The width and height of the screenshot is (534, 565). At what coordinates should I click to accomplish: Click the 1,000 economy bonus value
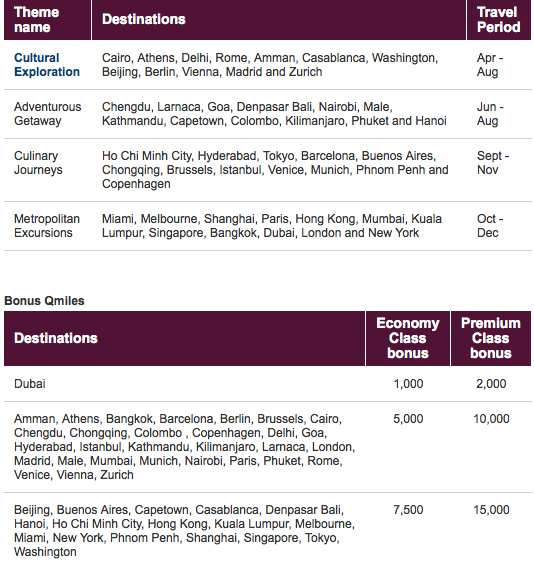coord(408,384)
